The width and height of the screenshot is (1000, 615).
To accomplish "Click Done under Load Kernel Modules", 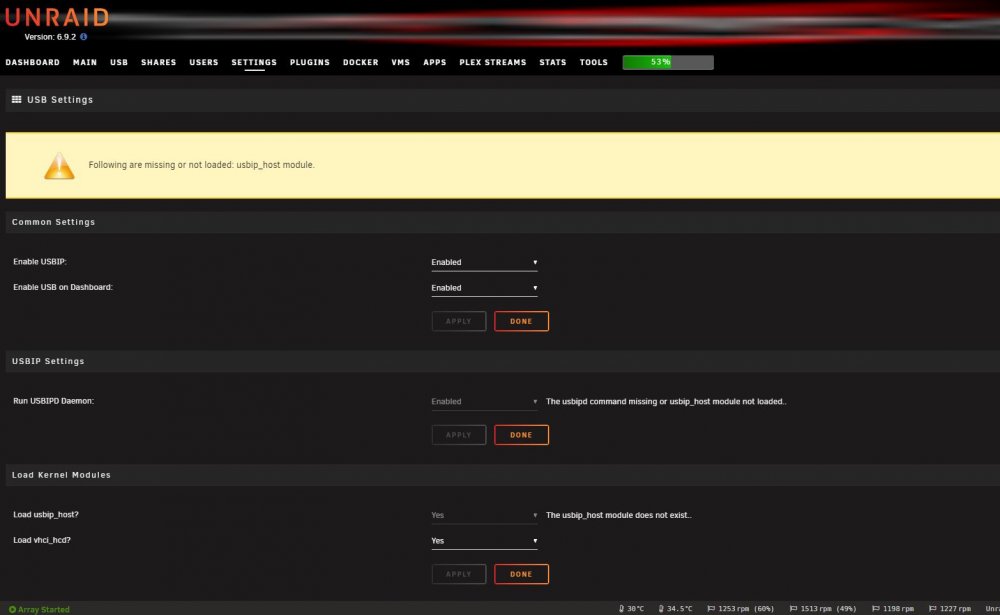I will click(x=521, y=574).
